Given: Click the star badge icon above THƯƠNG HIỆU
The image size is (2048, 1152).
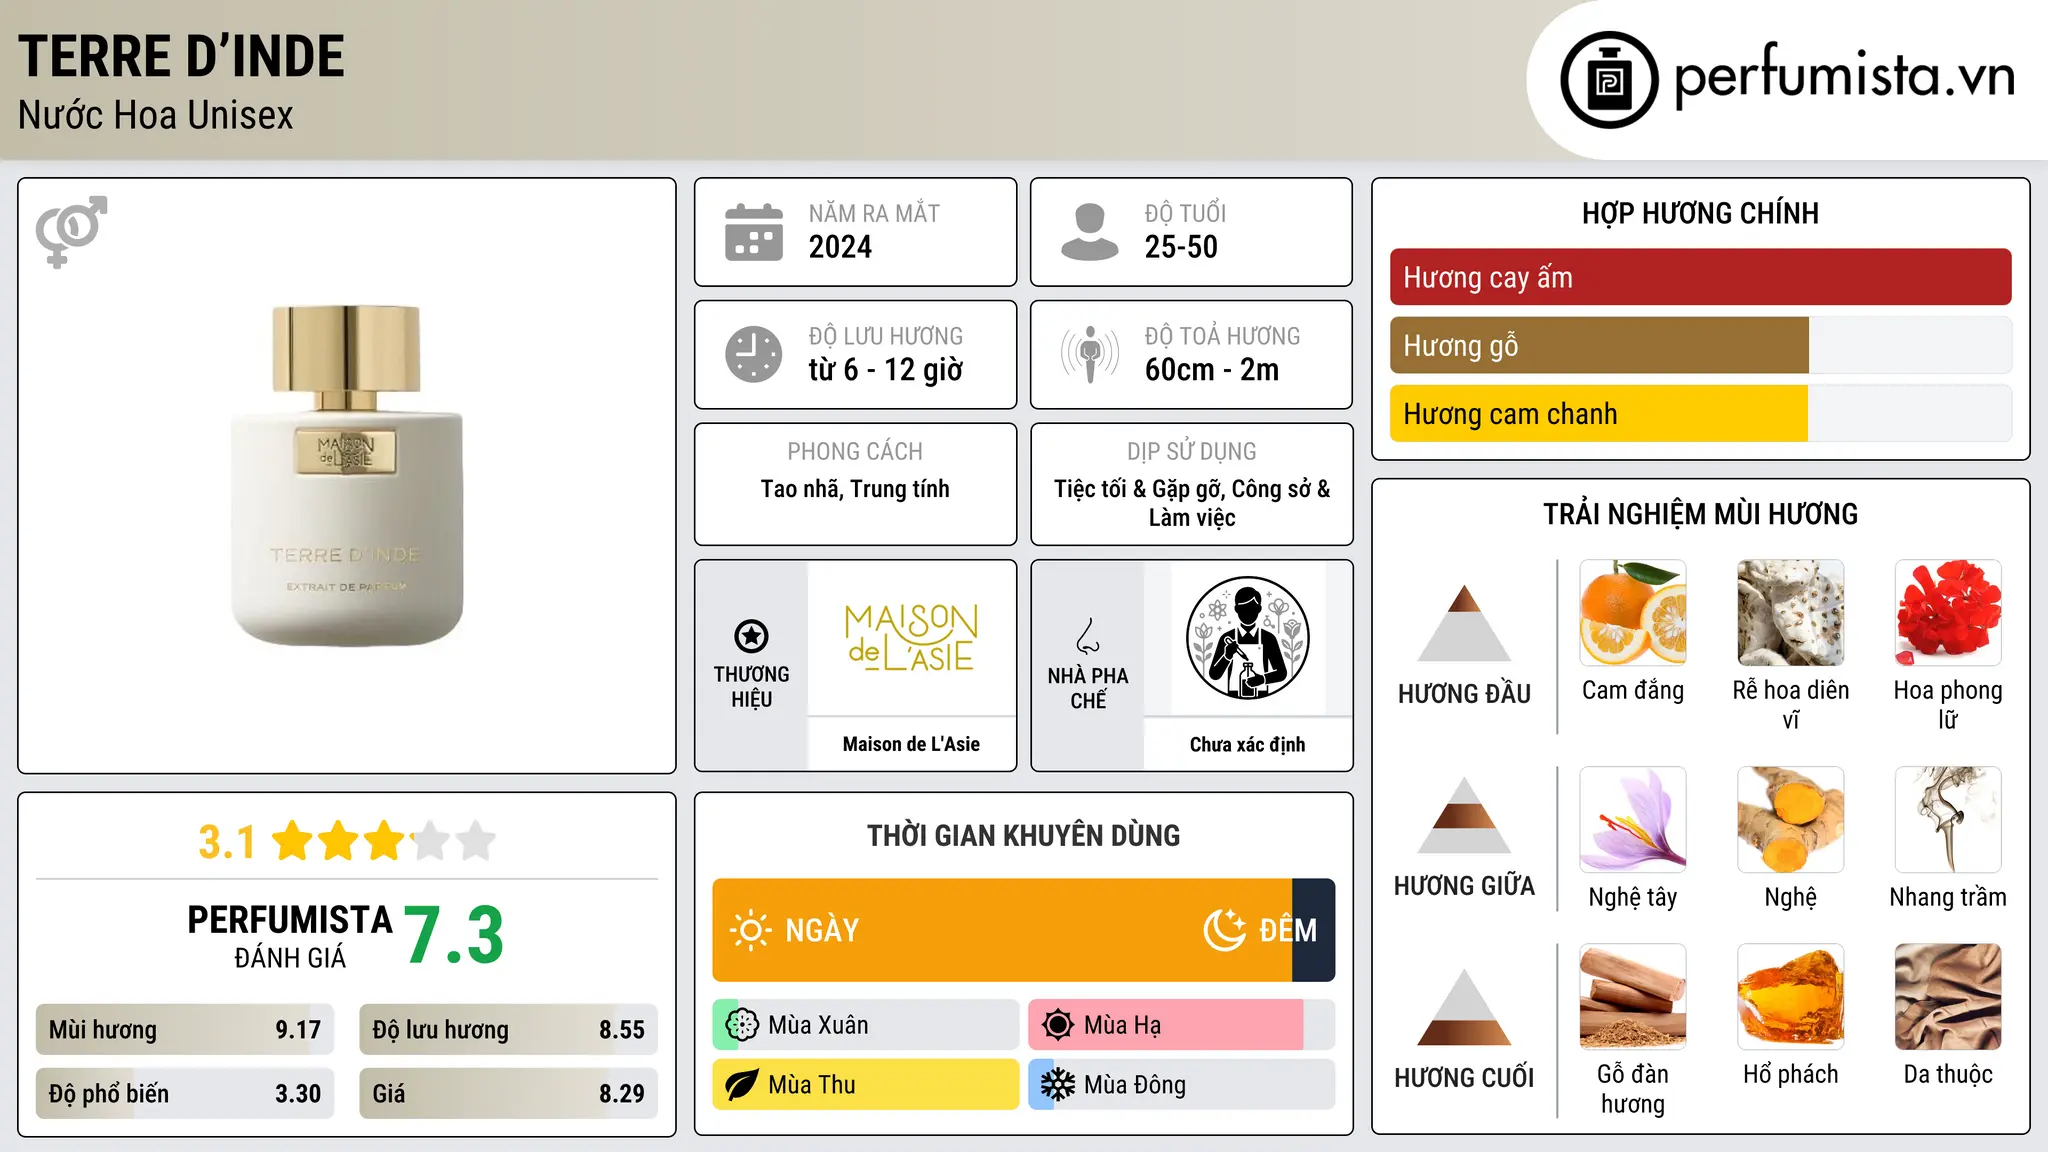Looking at the screenshot, I should tap(751, 635).
